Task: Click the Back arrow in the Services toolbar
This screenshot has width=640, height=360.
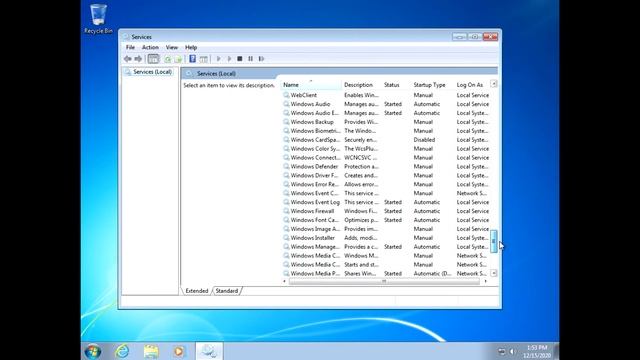Action: (x=127, y=59)
